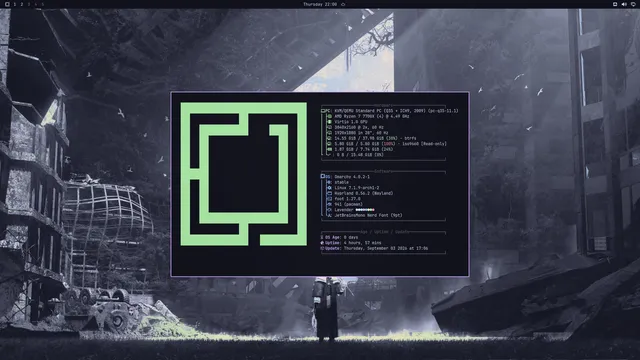Switch to workspace 2
The image size is (640, 360).
[22, 4]
